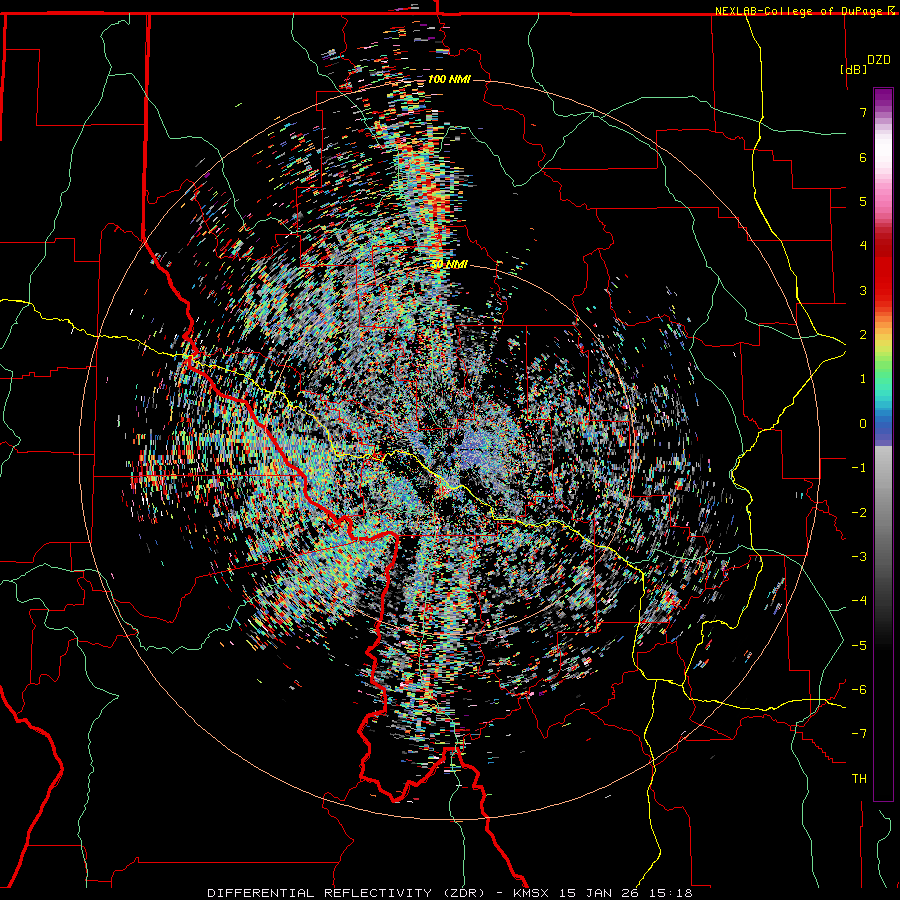Select the -4 value on the scale

point(859,601)
